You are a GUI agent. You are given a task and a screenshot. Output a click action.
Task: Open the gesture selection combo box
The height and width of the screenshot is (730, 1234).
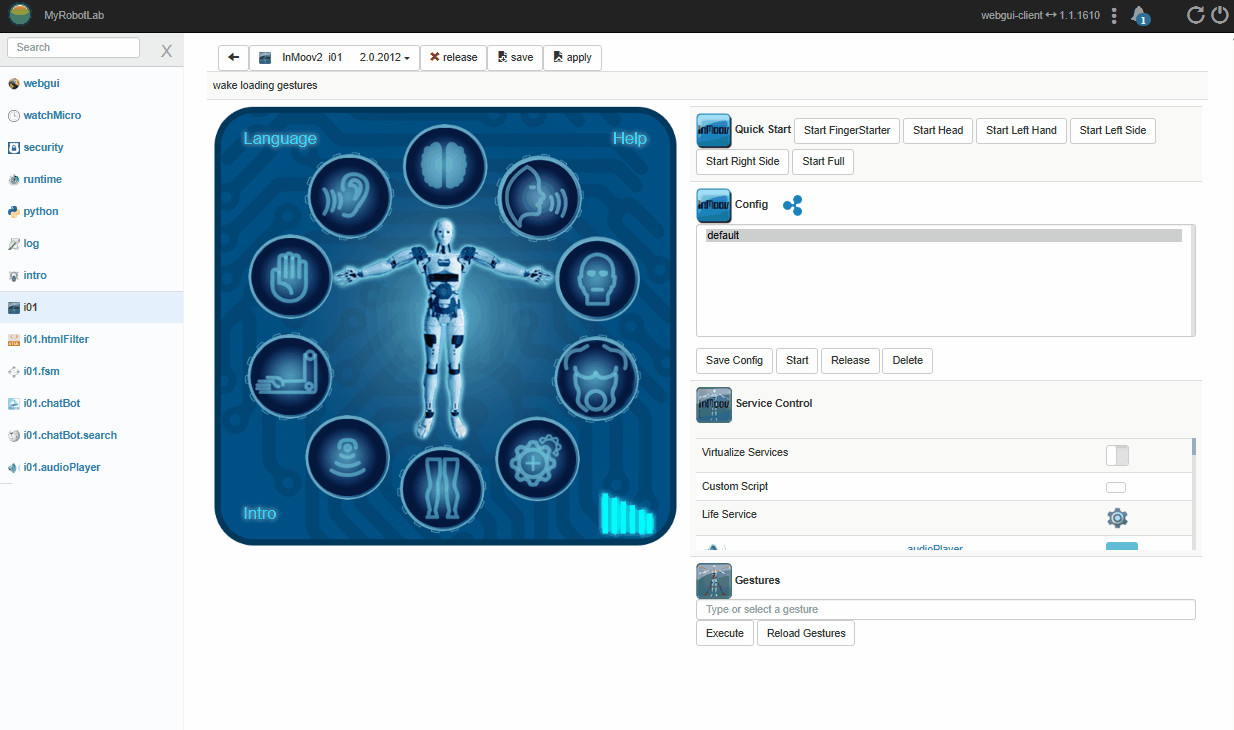(945, 610)
